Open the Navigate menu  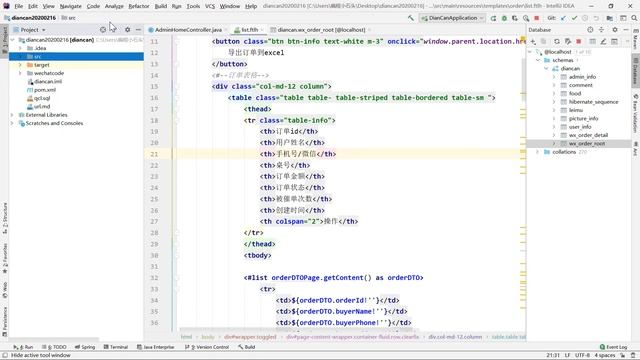(71, 6)
